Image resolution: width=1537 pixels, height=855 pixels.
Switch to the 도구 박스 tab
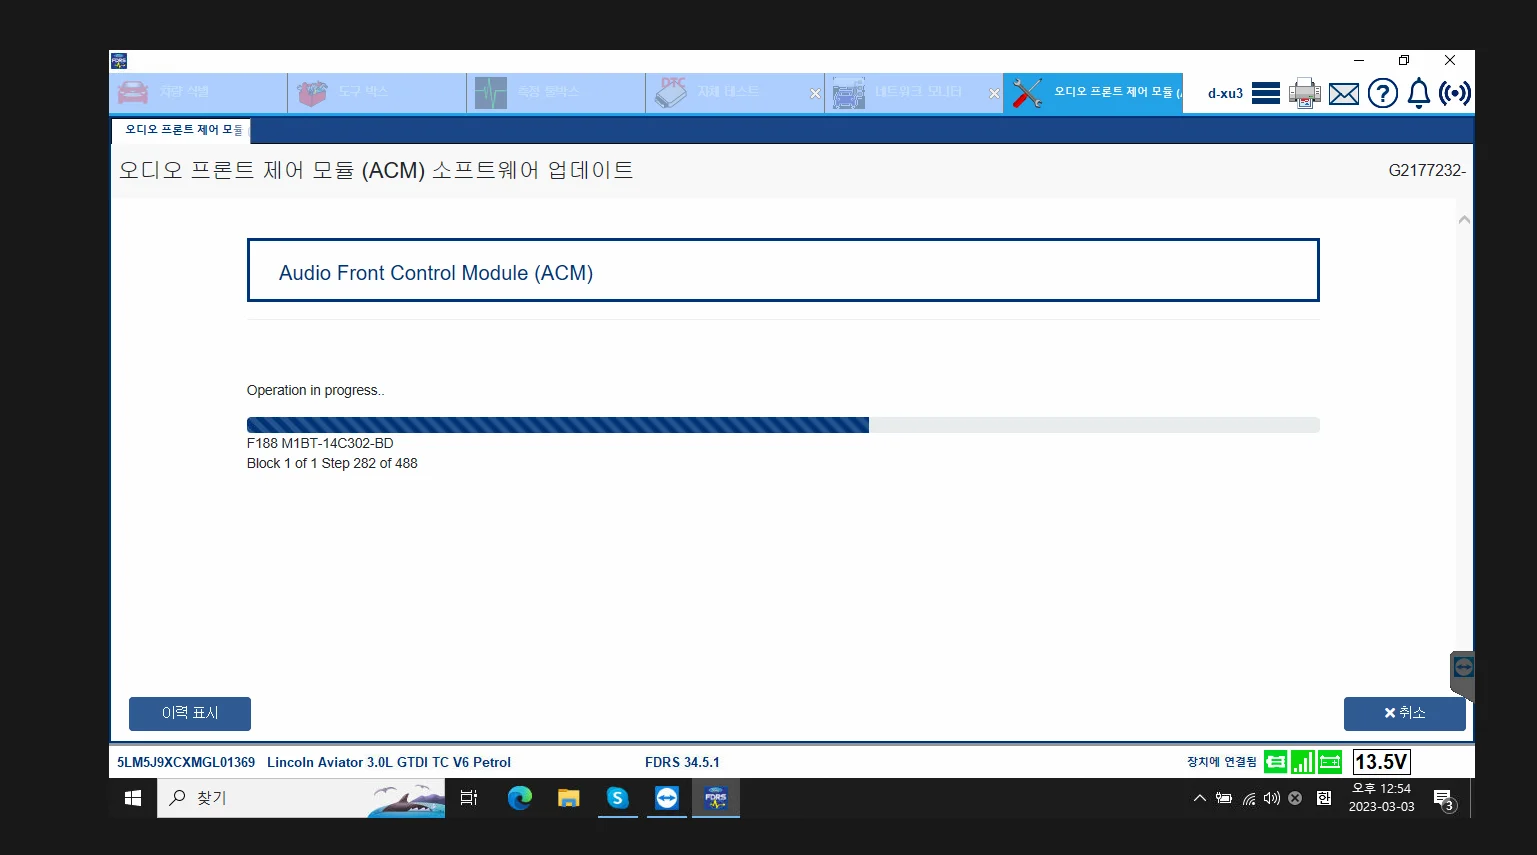(x=377, y=93)
